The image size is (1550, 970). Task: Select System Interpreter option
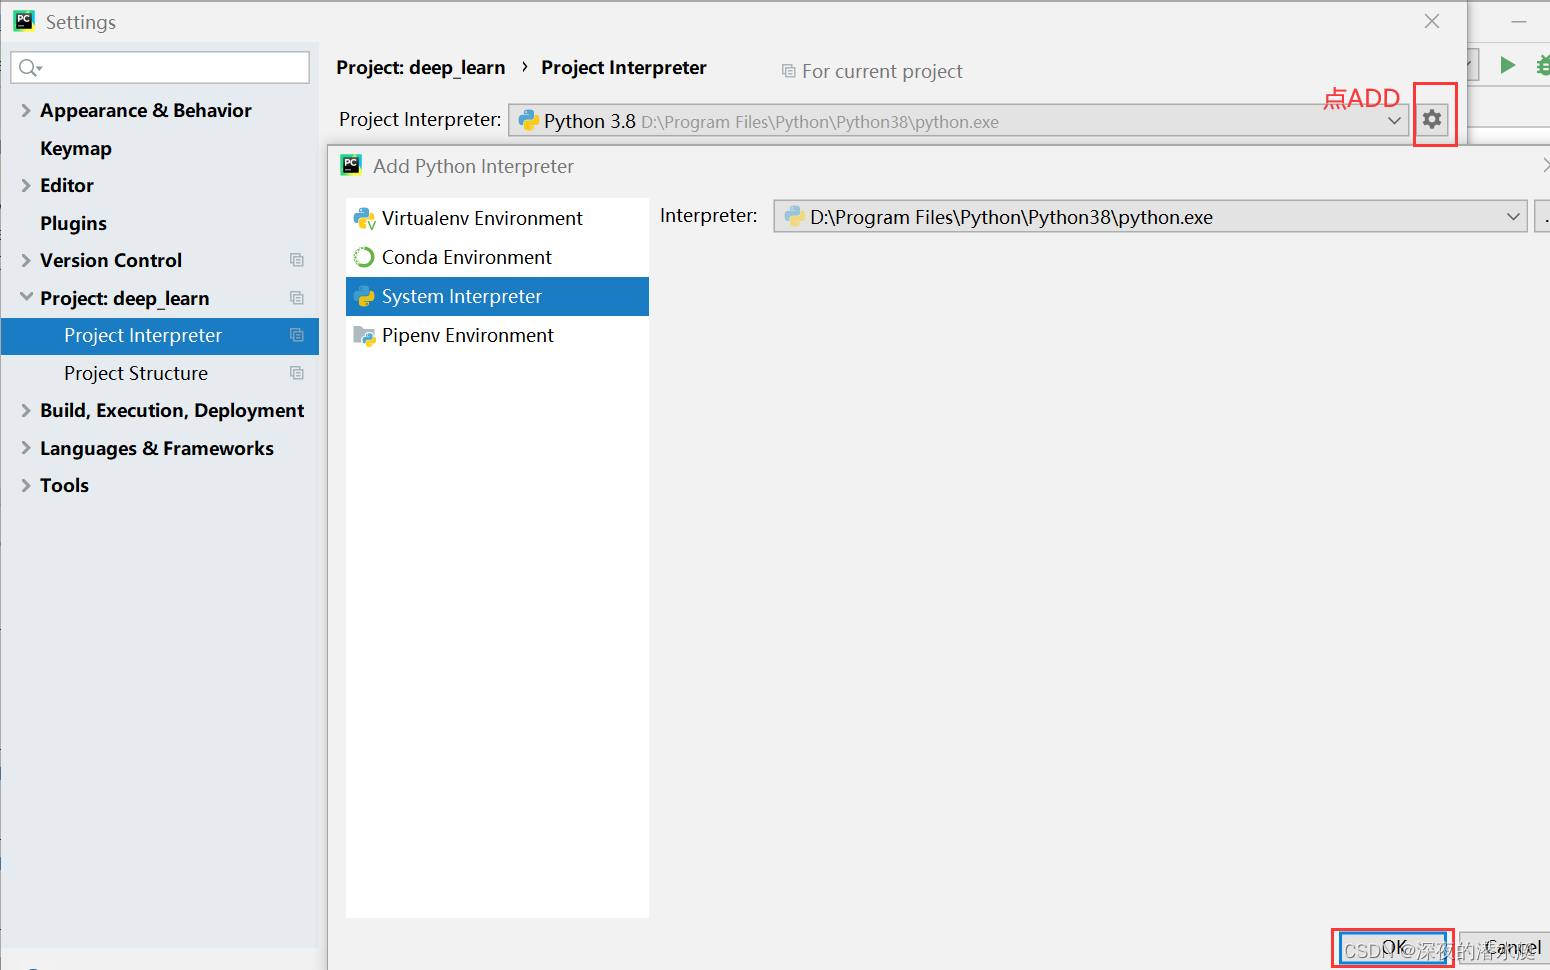[x=497, y=296]
